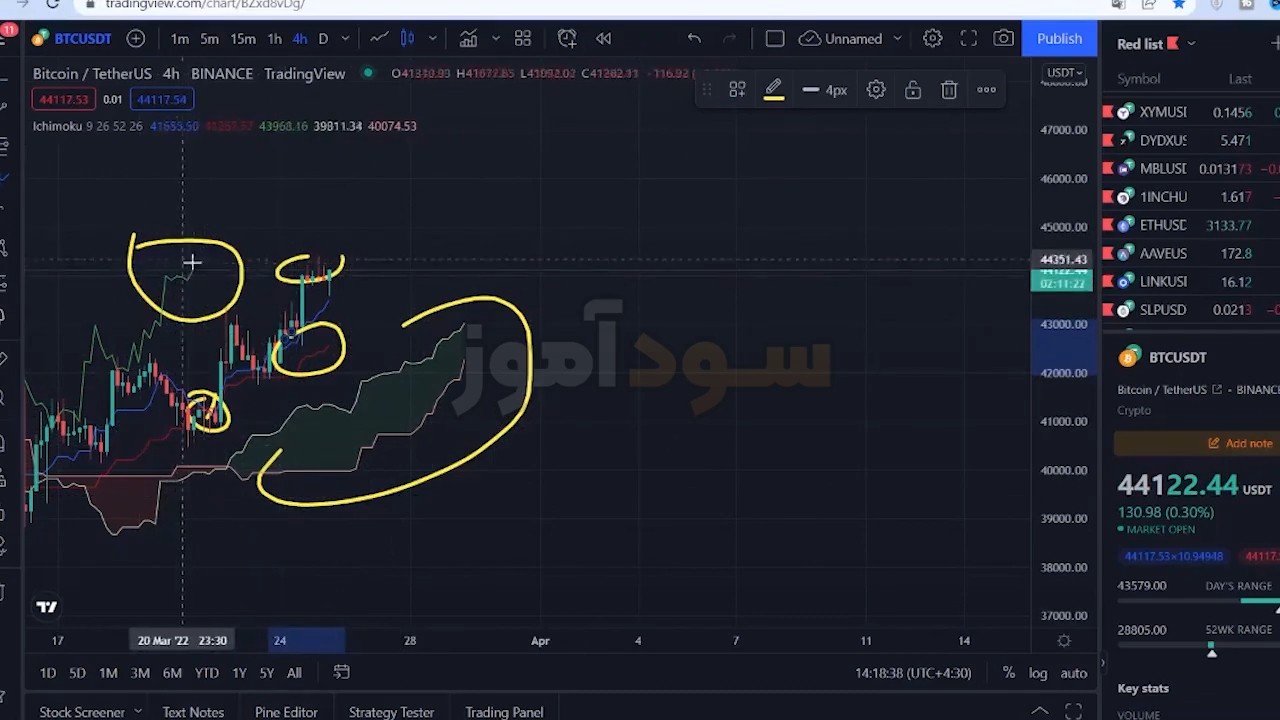Select the AAVEUS watchlist row
This screenshot has height=720, width=1280.
(1191, 253)
